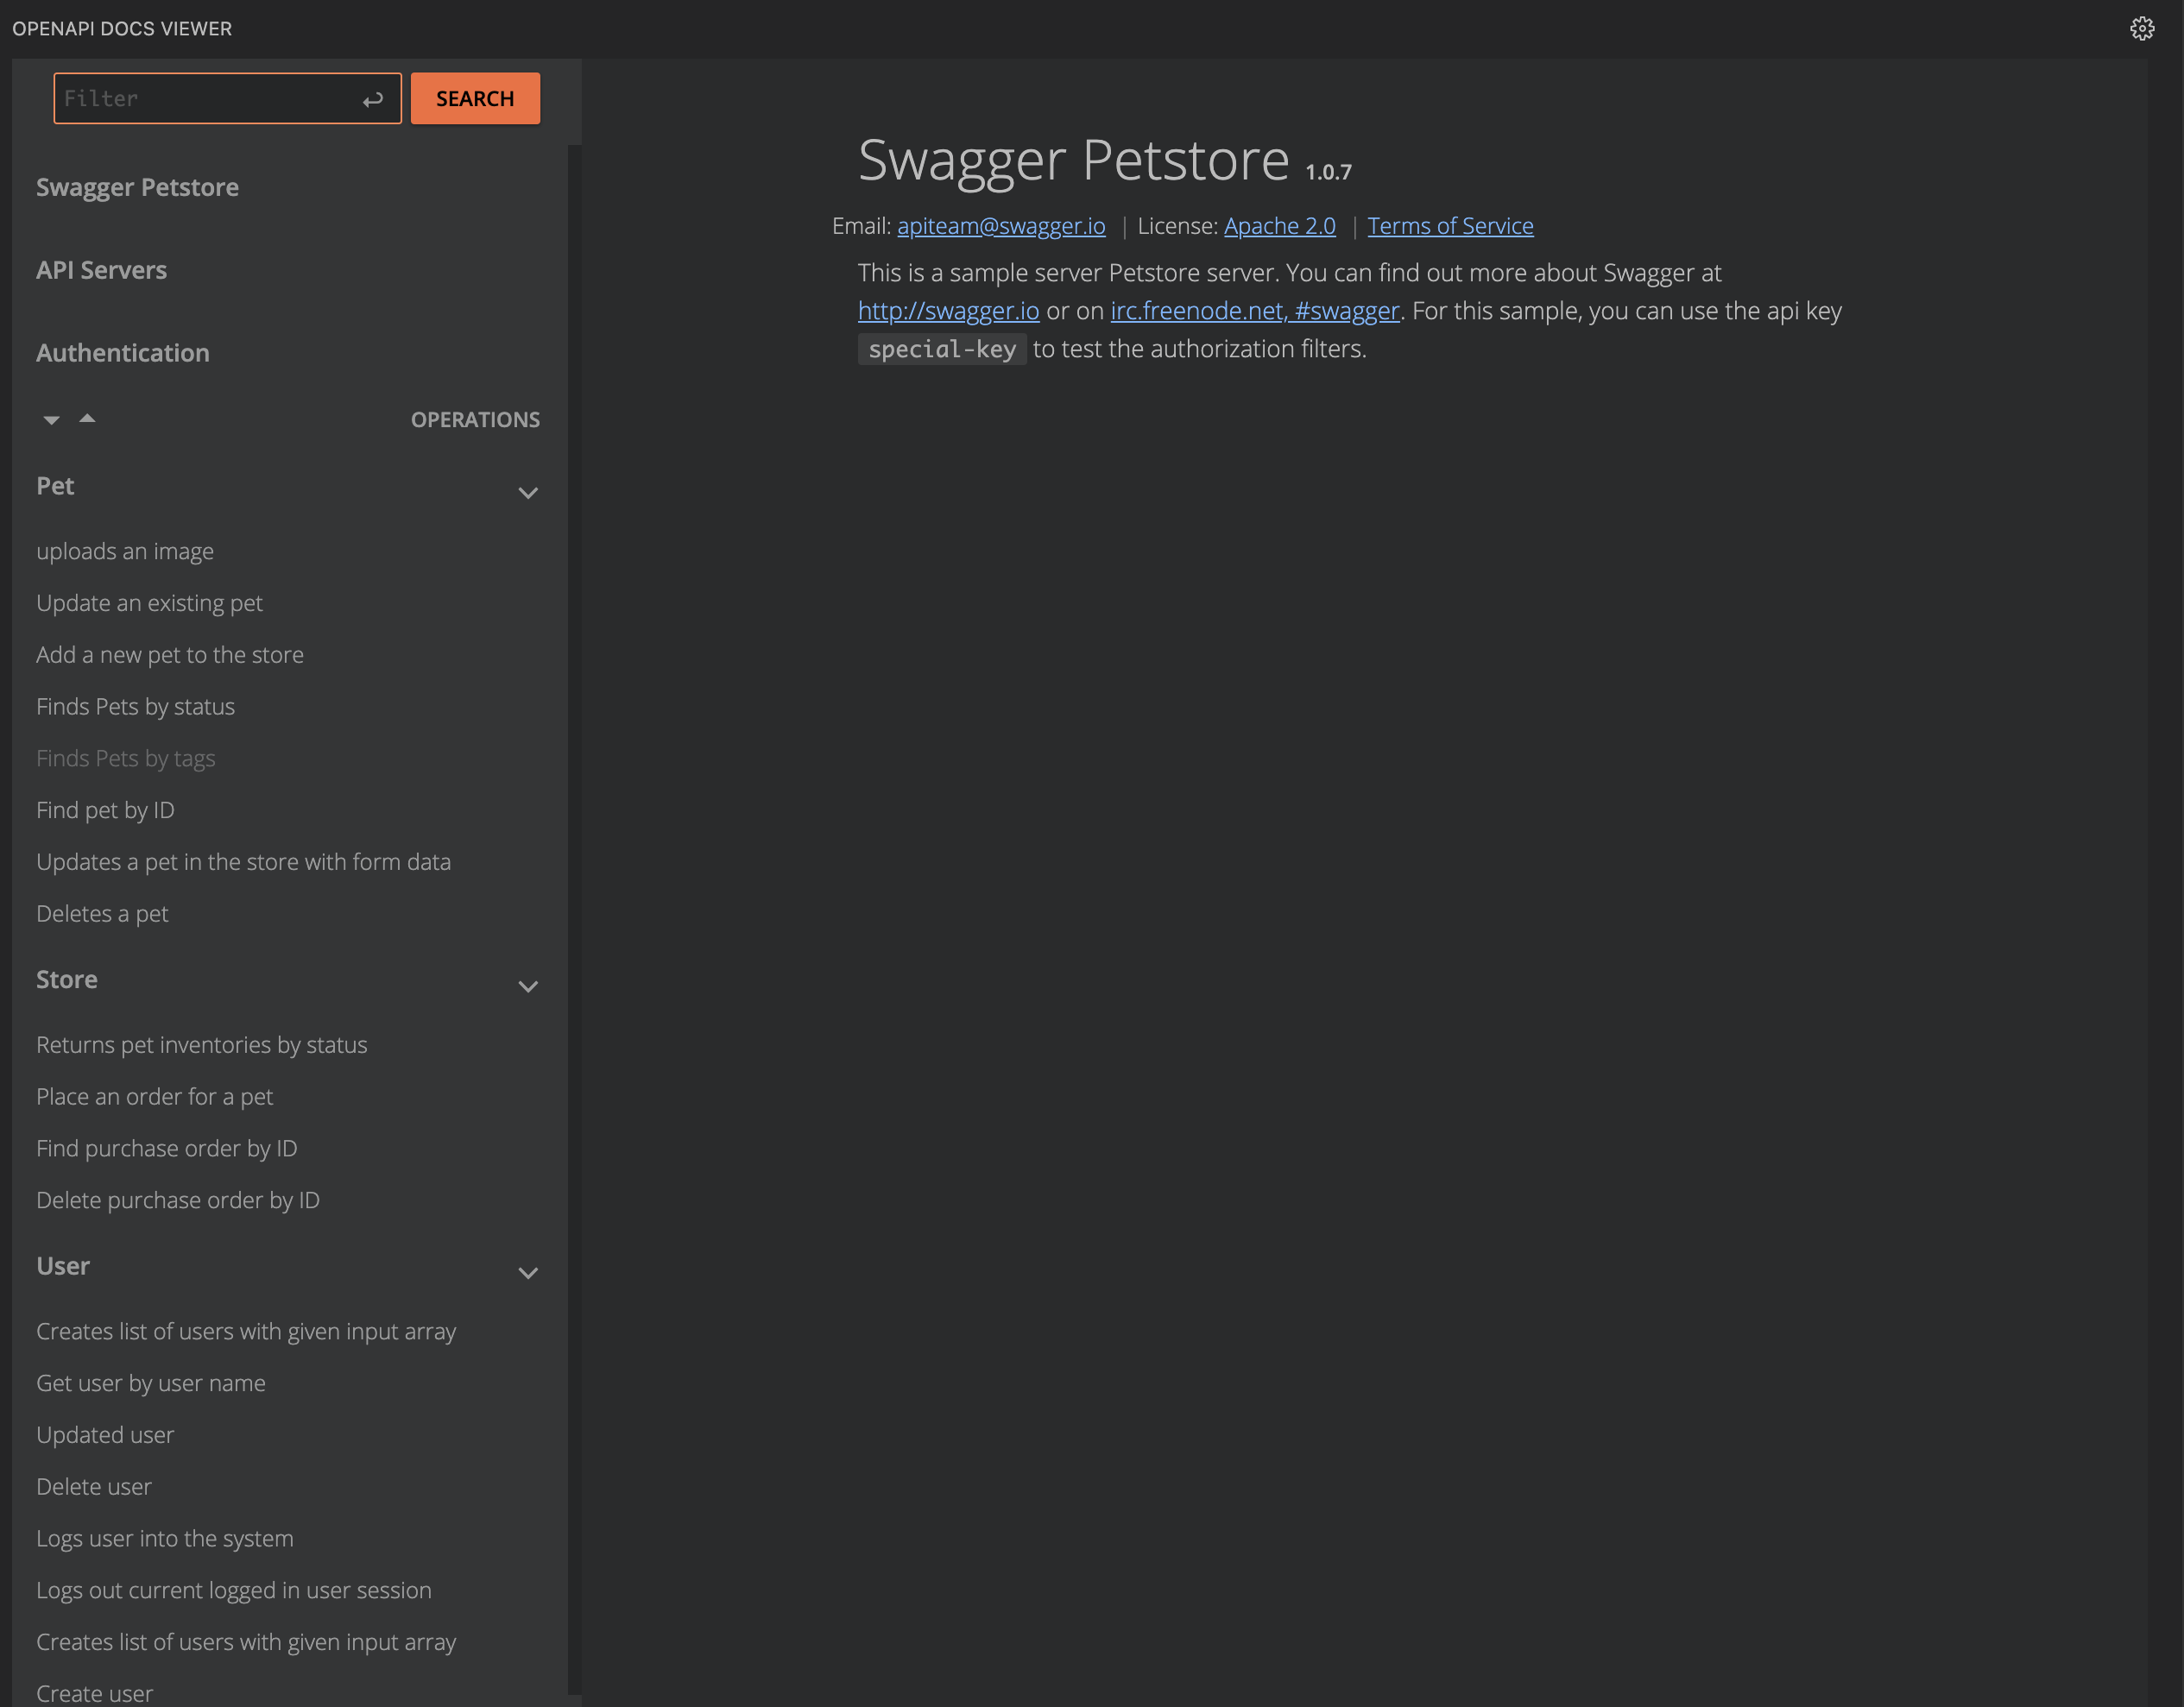Click the SEARCH button
This screenshot has height=1707, width=2184.
point(475,98)
